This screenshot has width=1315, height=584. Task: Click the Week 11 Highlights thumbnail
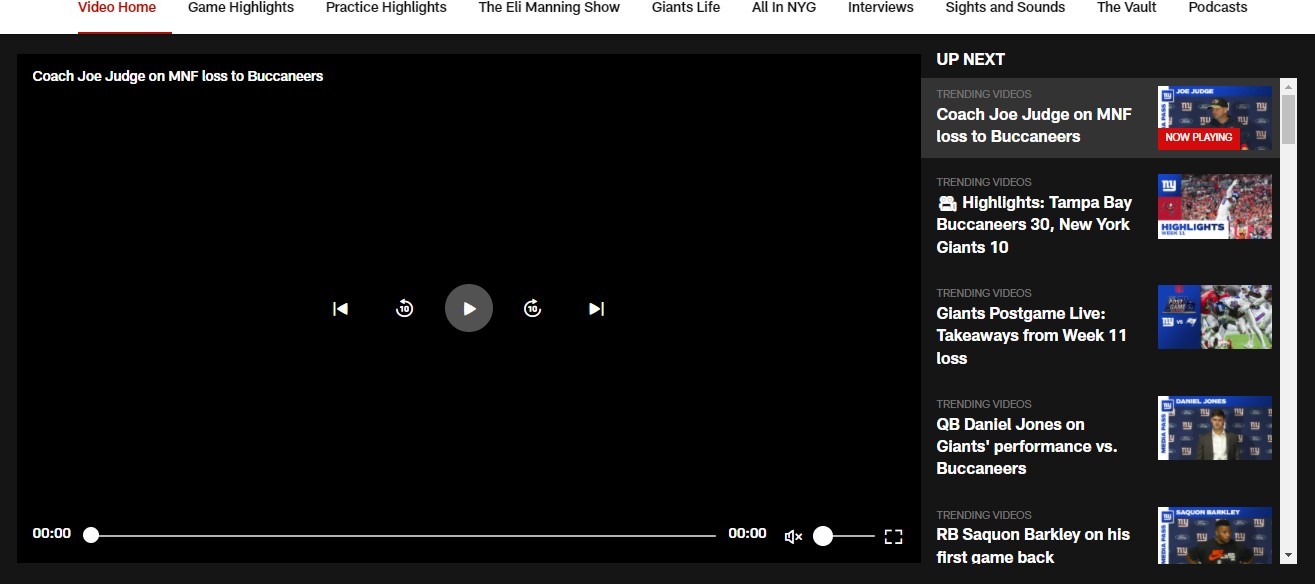click(x=1215, y=207)
